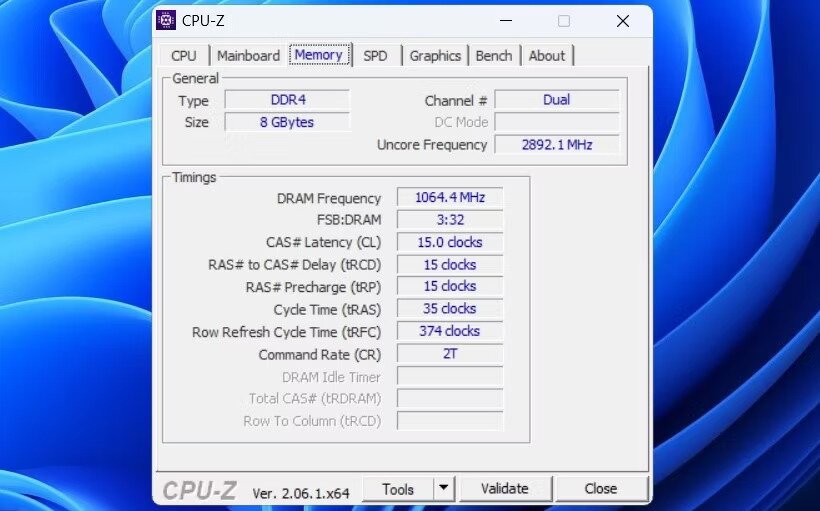
Task: Click the Command Rate (CR) label
Action: click(x=320, y=355)
